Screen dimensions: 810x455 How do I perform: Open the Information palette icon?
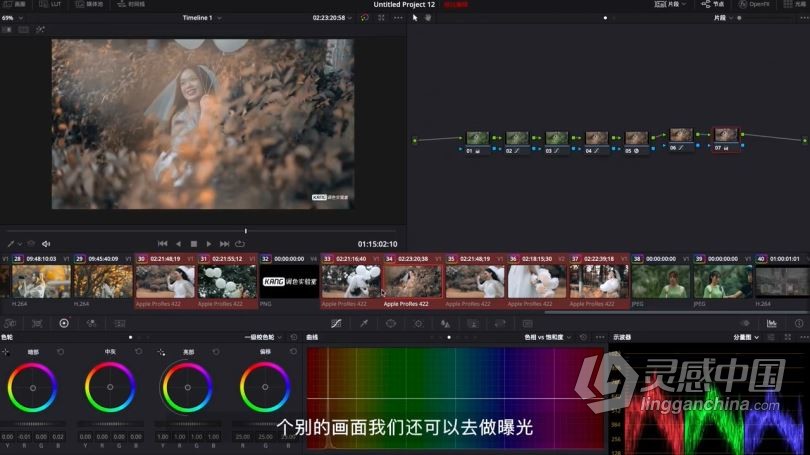[x=799, y=323]
